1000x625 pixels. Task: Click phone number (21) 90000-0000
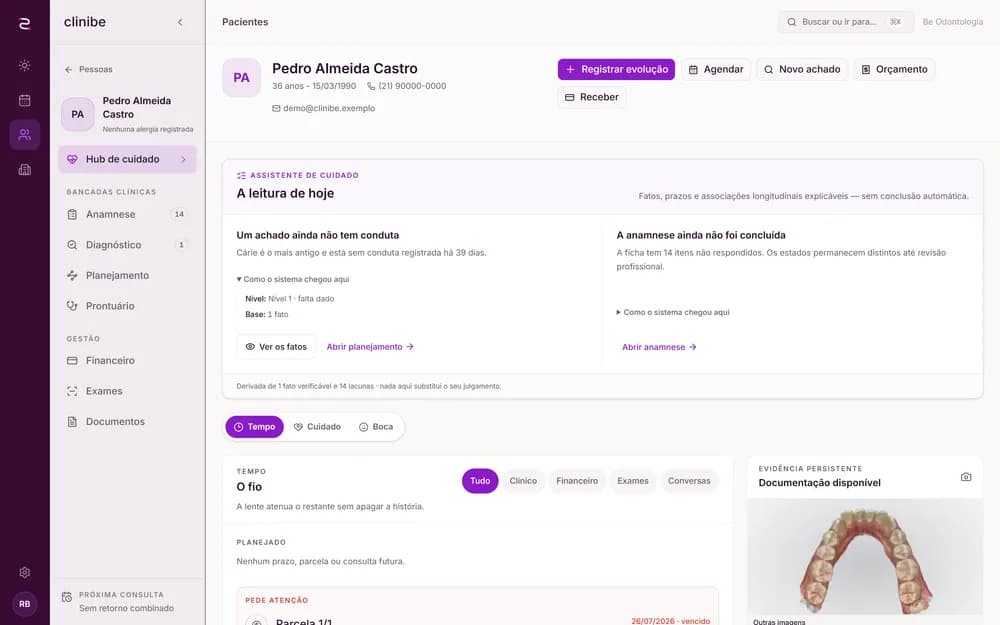[x=406, y=86]
